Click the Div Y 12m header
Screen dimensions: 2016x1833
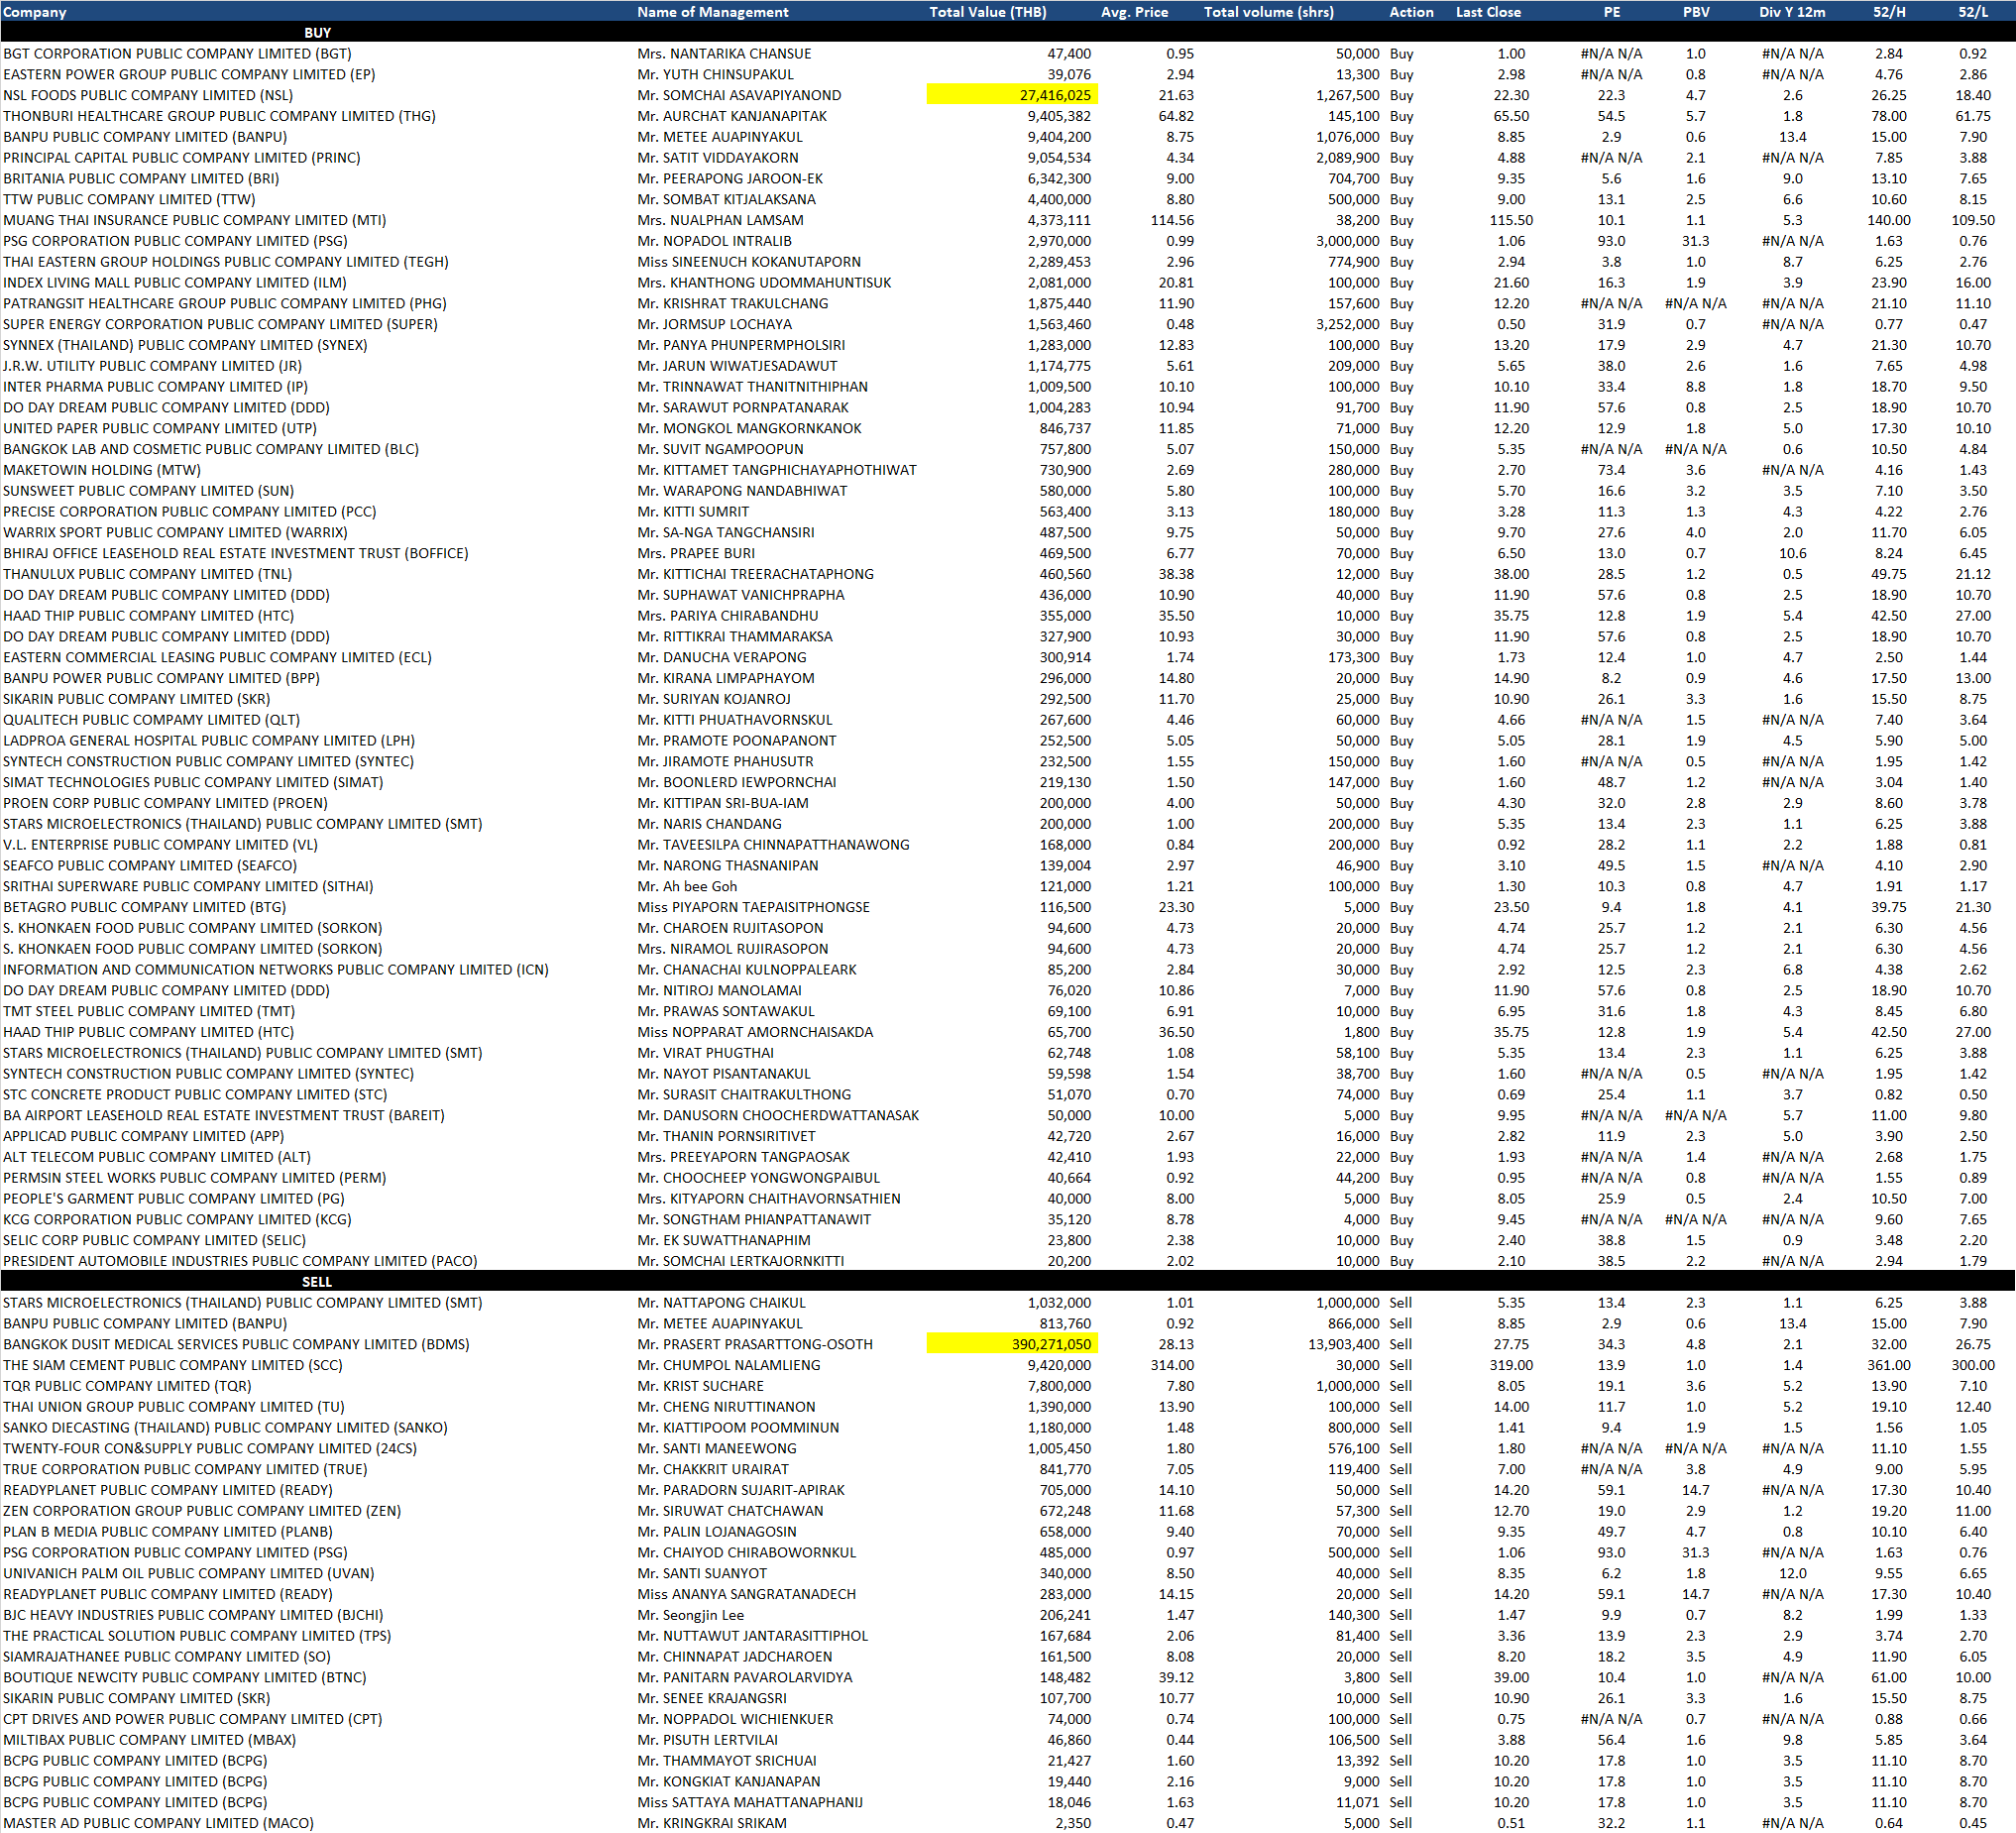(x=1792, y=12)
